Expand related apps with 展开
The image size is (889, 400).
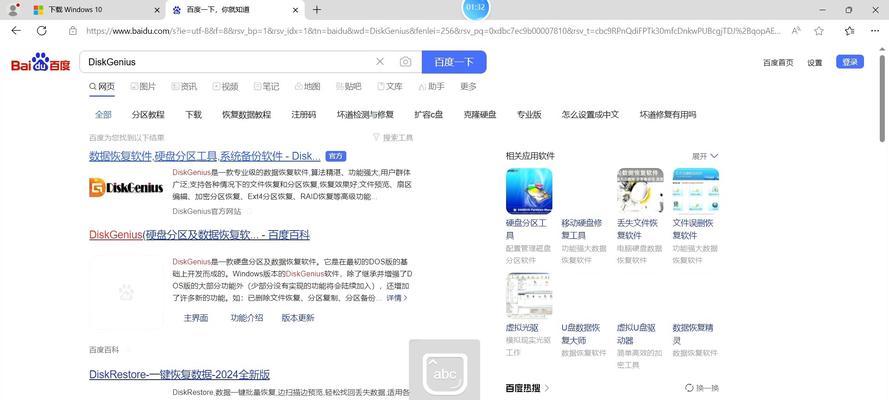point(705,156)
